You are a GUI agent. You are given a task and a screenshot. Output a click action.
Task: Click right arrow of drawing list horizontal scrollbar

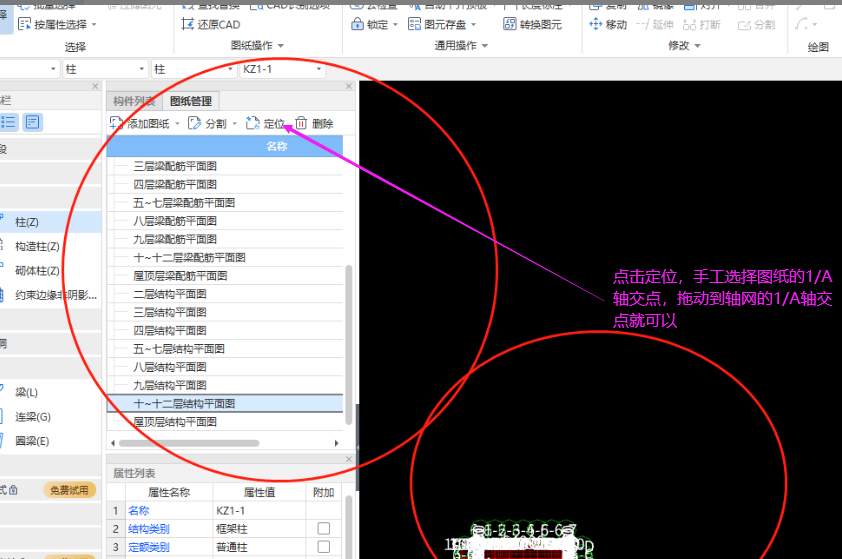[x=337, y=444]
